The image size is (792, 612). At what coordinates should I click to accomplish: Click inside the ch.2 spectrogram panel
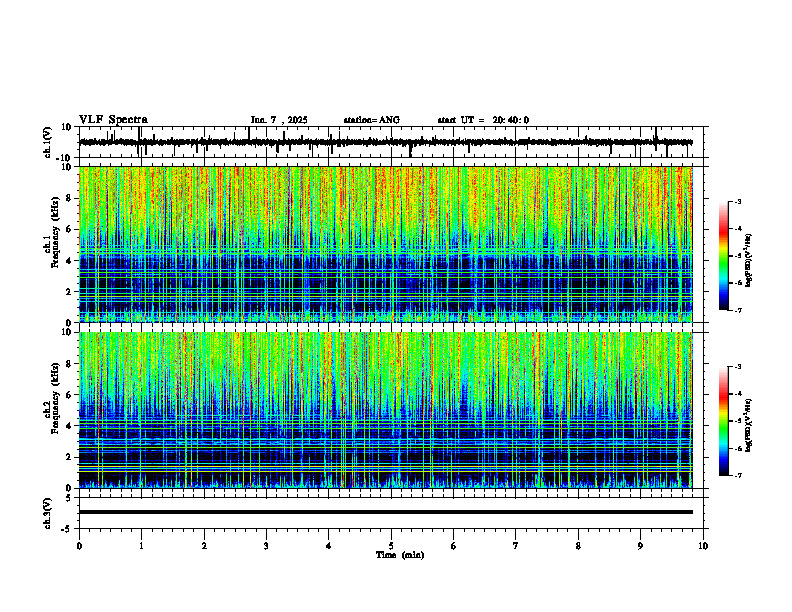coord(386,410)
